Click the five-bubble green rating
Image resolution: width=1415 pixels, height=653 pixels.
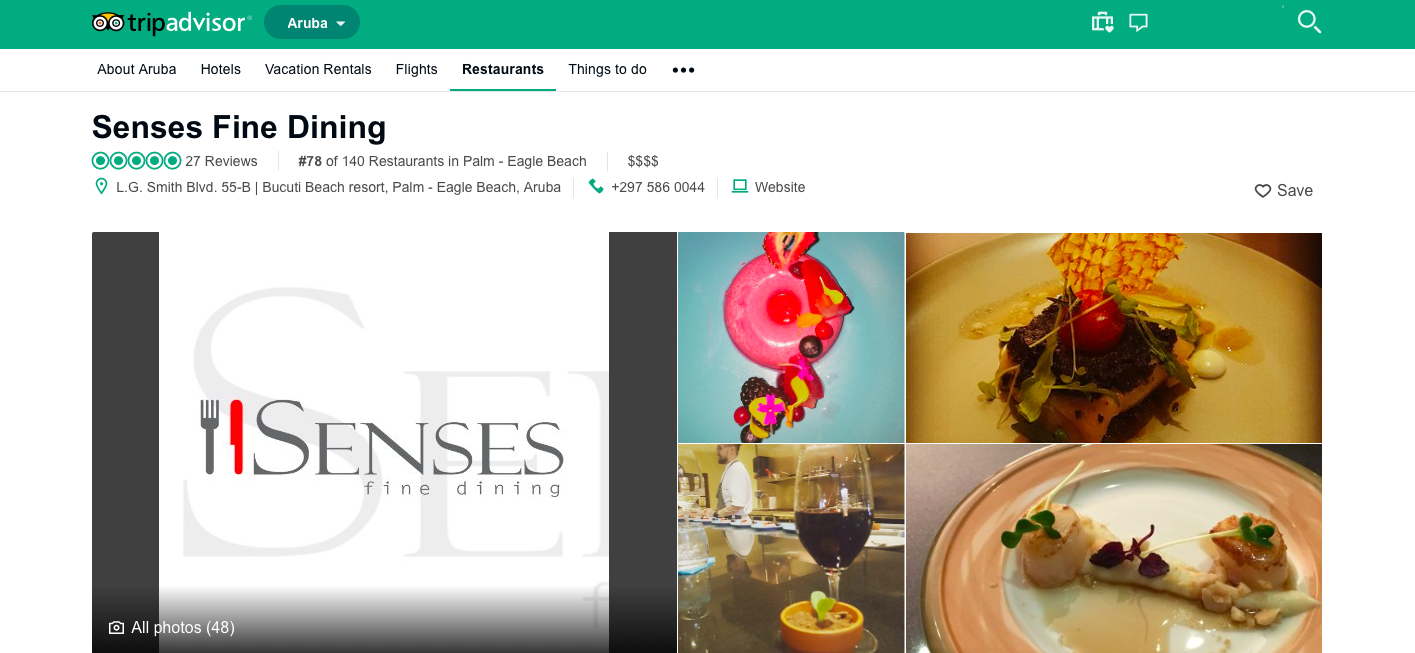pyautogui.click(x=136, y=161)
